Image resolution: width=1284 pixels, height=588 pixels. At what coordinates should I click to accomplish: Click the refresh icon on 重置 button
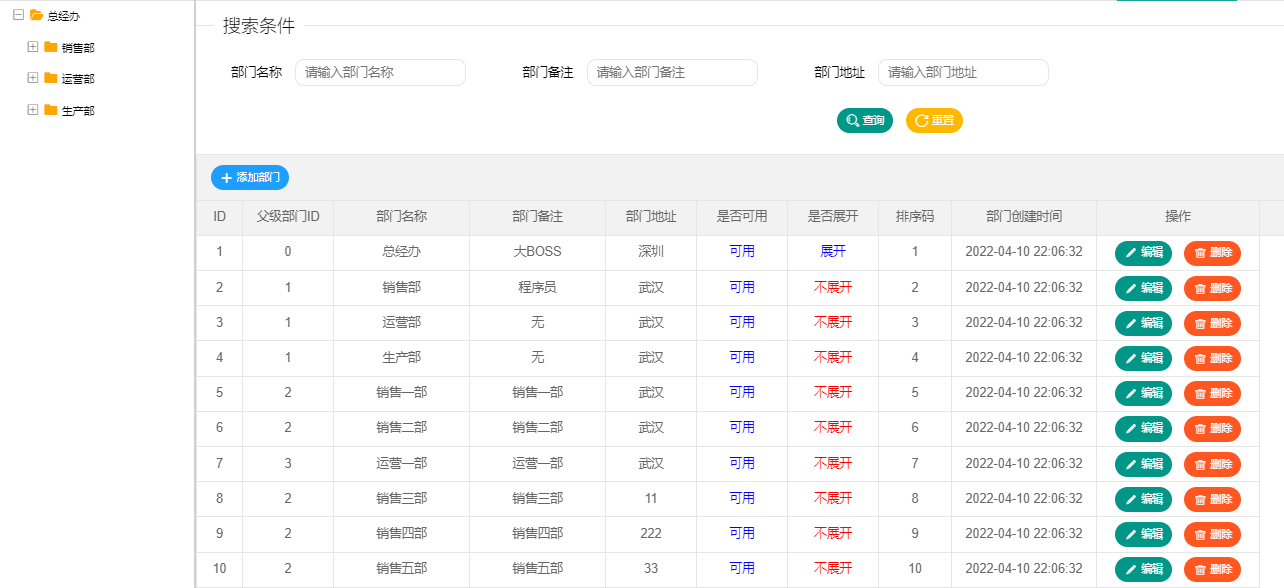point(922,120)
